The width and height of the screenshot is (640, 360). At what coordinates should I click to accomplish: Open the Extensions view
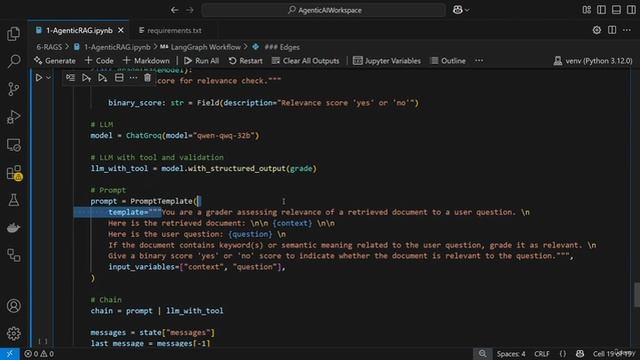pyautogui.click(x=13, y=173)
